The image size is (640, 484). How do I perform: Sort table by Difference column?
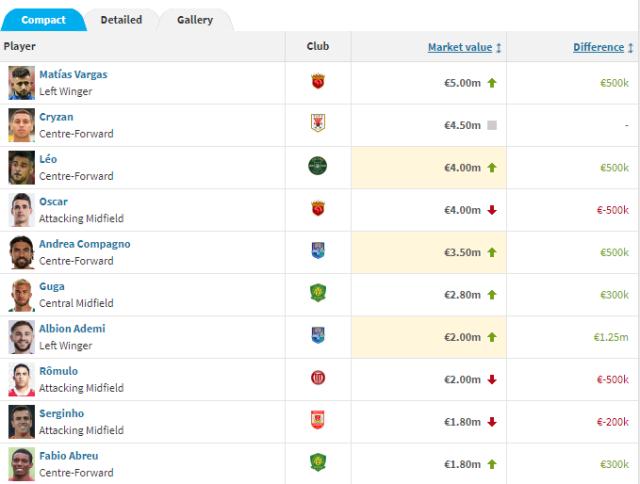598,47
